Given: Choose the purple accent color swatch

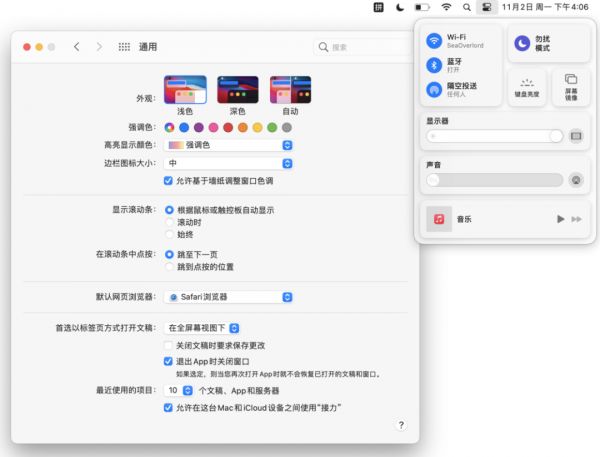Looking at the screenshot, I should pos(199,128).
